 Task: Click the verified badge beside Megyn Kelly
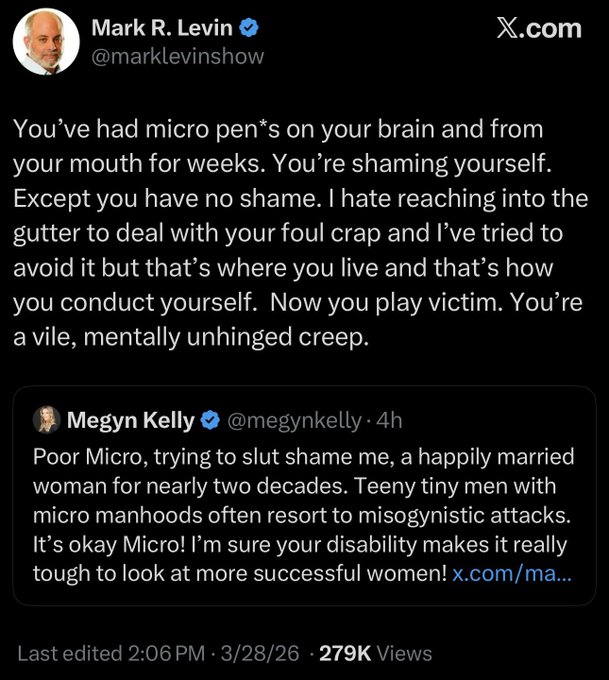pos(209,421)
